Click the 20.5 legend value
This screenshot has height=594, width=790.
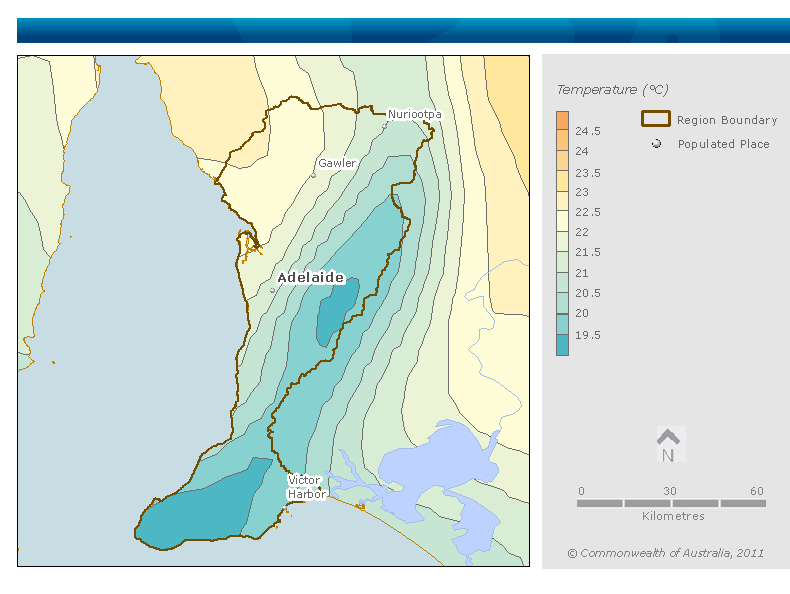587,293
